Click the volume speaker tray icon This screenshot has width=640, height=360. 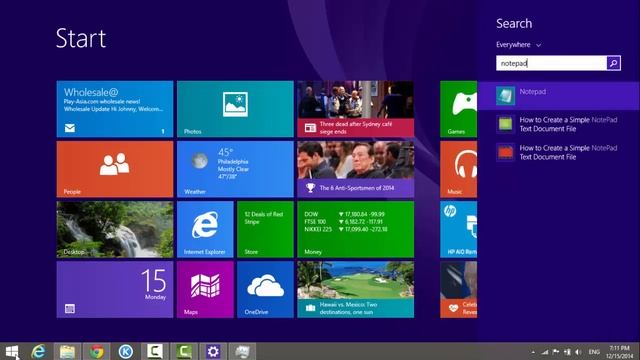[x=578, y=352]
